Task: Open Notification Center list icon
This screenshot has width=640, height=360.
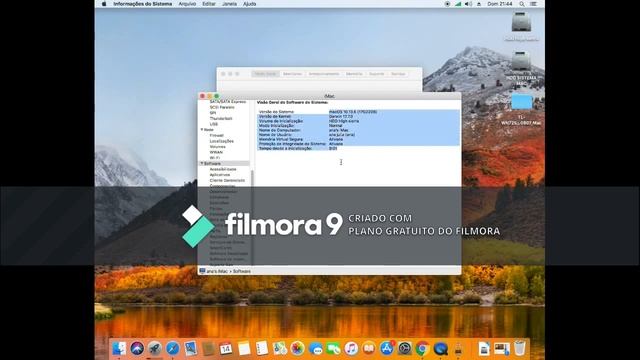Action: pyautogui.click(x=533, y=4)
